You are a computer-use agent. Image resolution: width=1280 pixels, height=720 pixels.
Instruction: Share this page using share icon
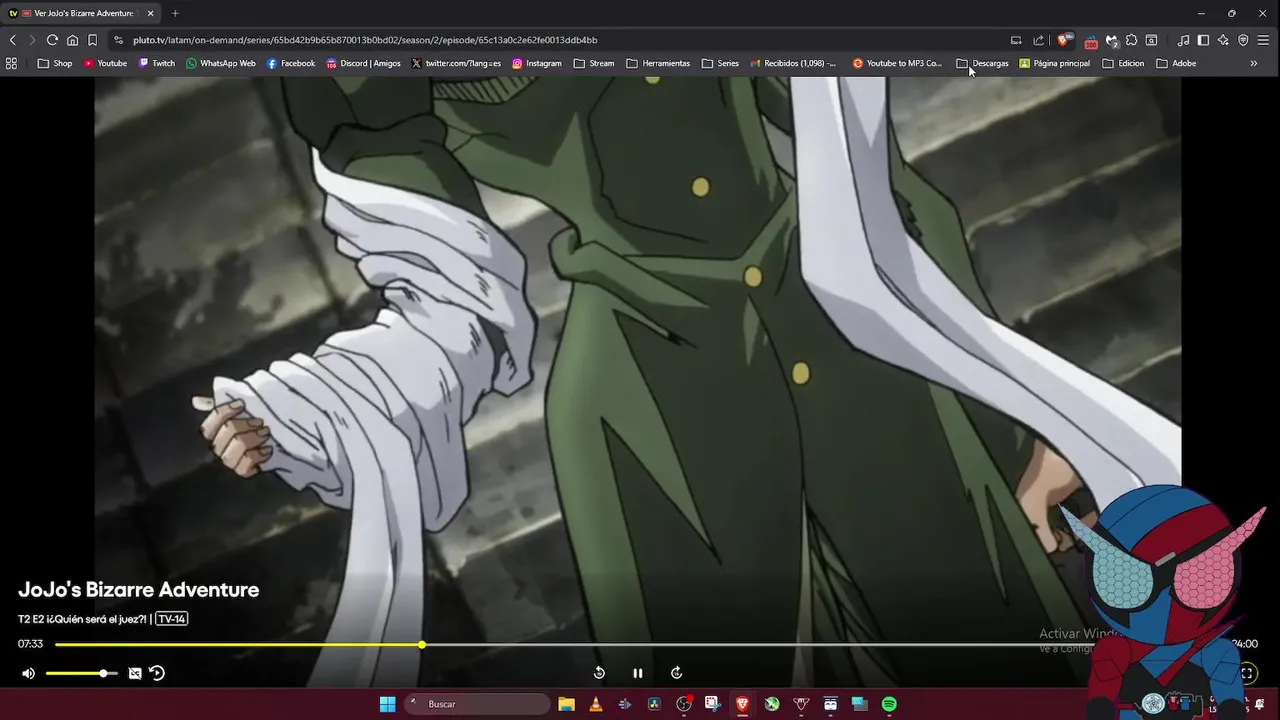[1038, 40]
